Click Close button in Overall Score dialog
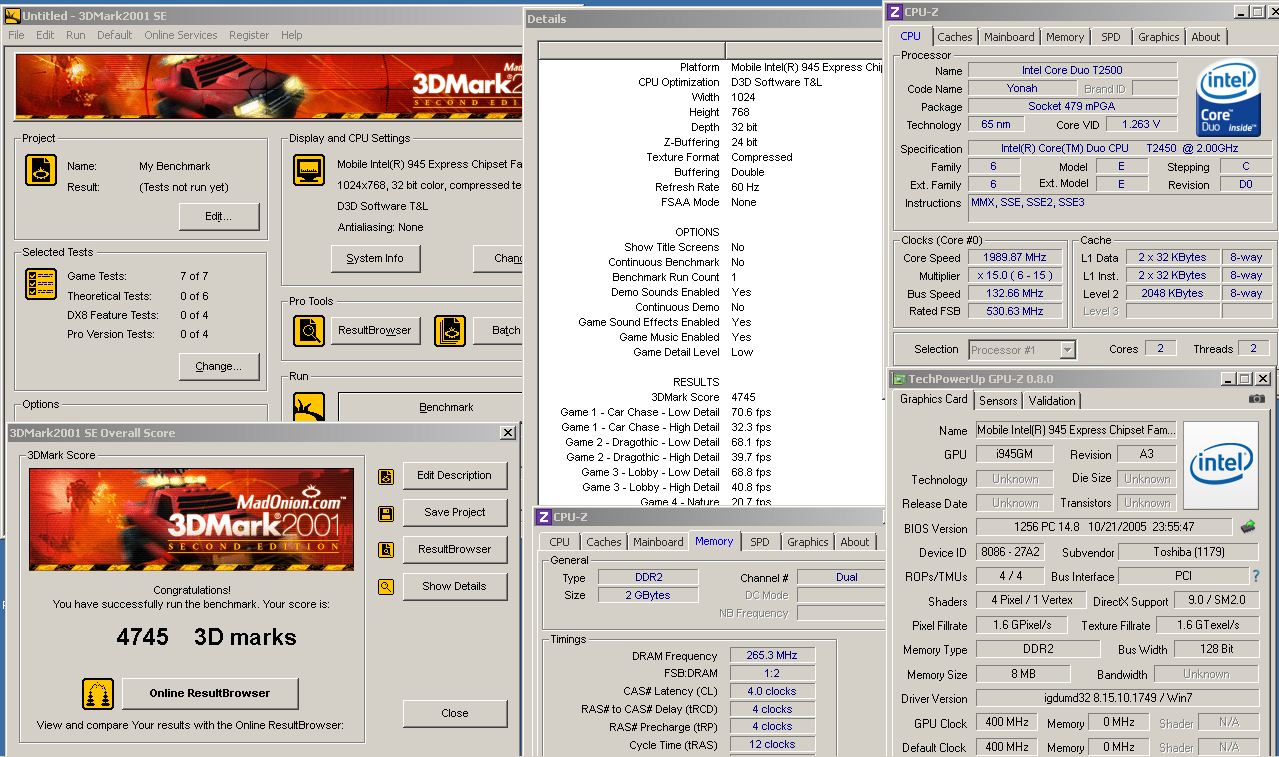Screen dimensions: 1279x757 coord(455,714)
